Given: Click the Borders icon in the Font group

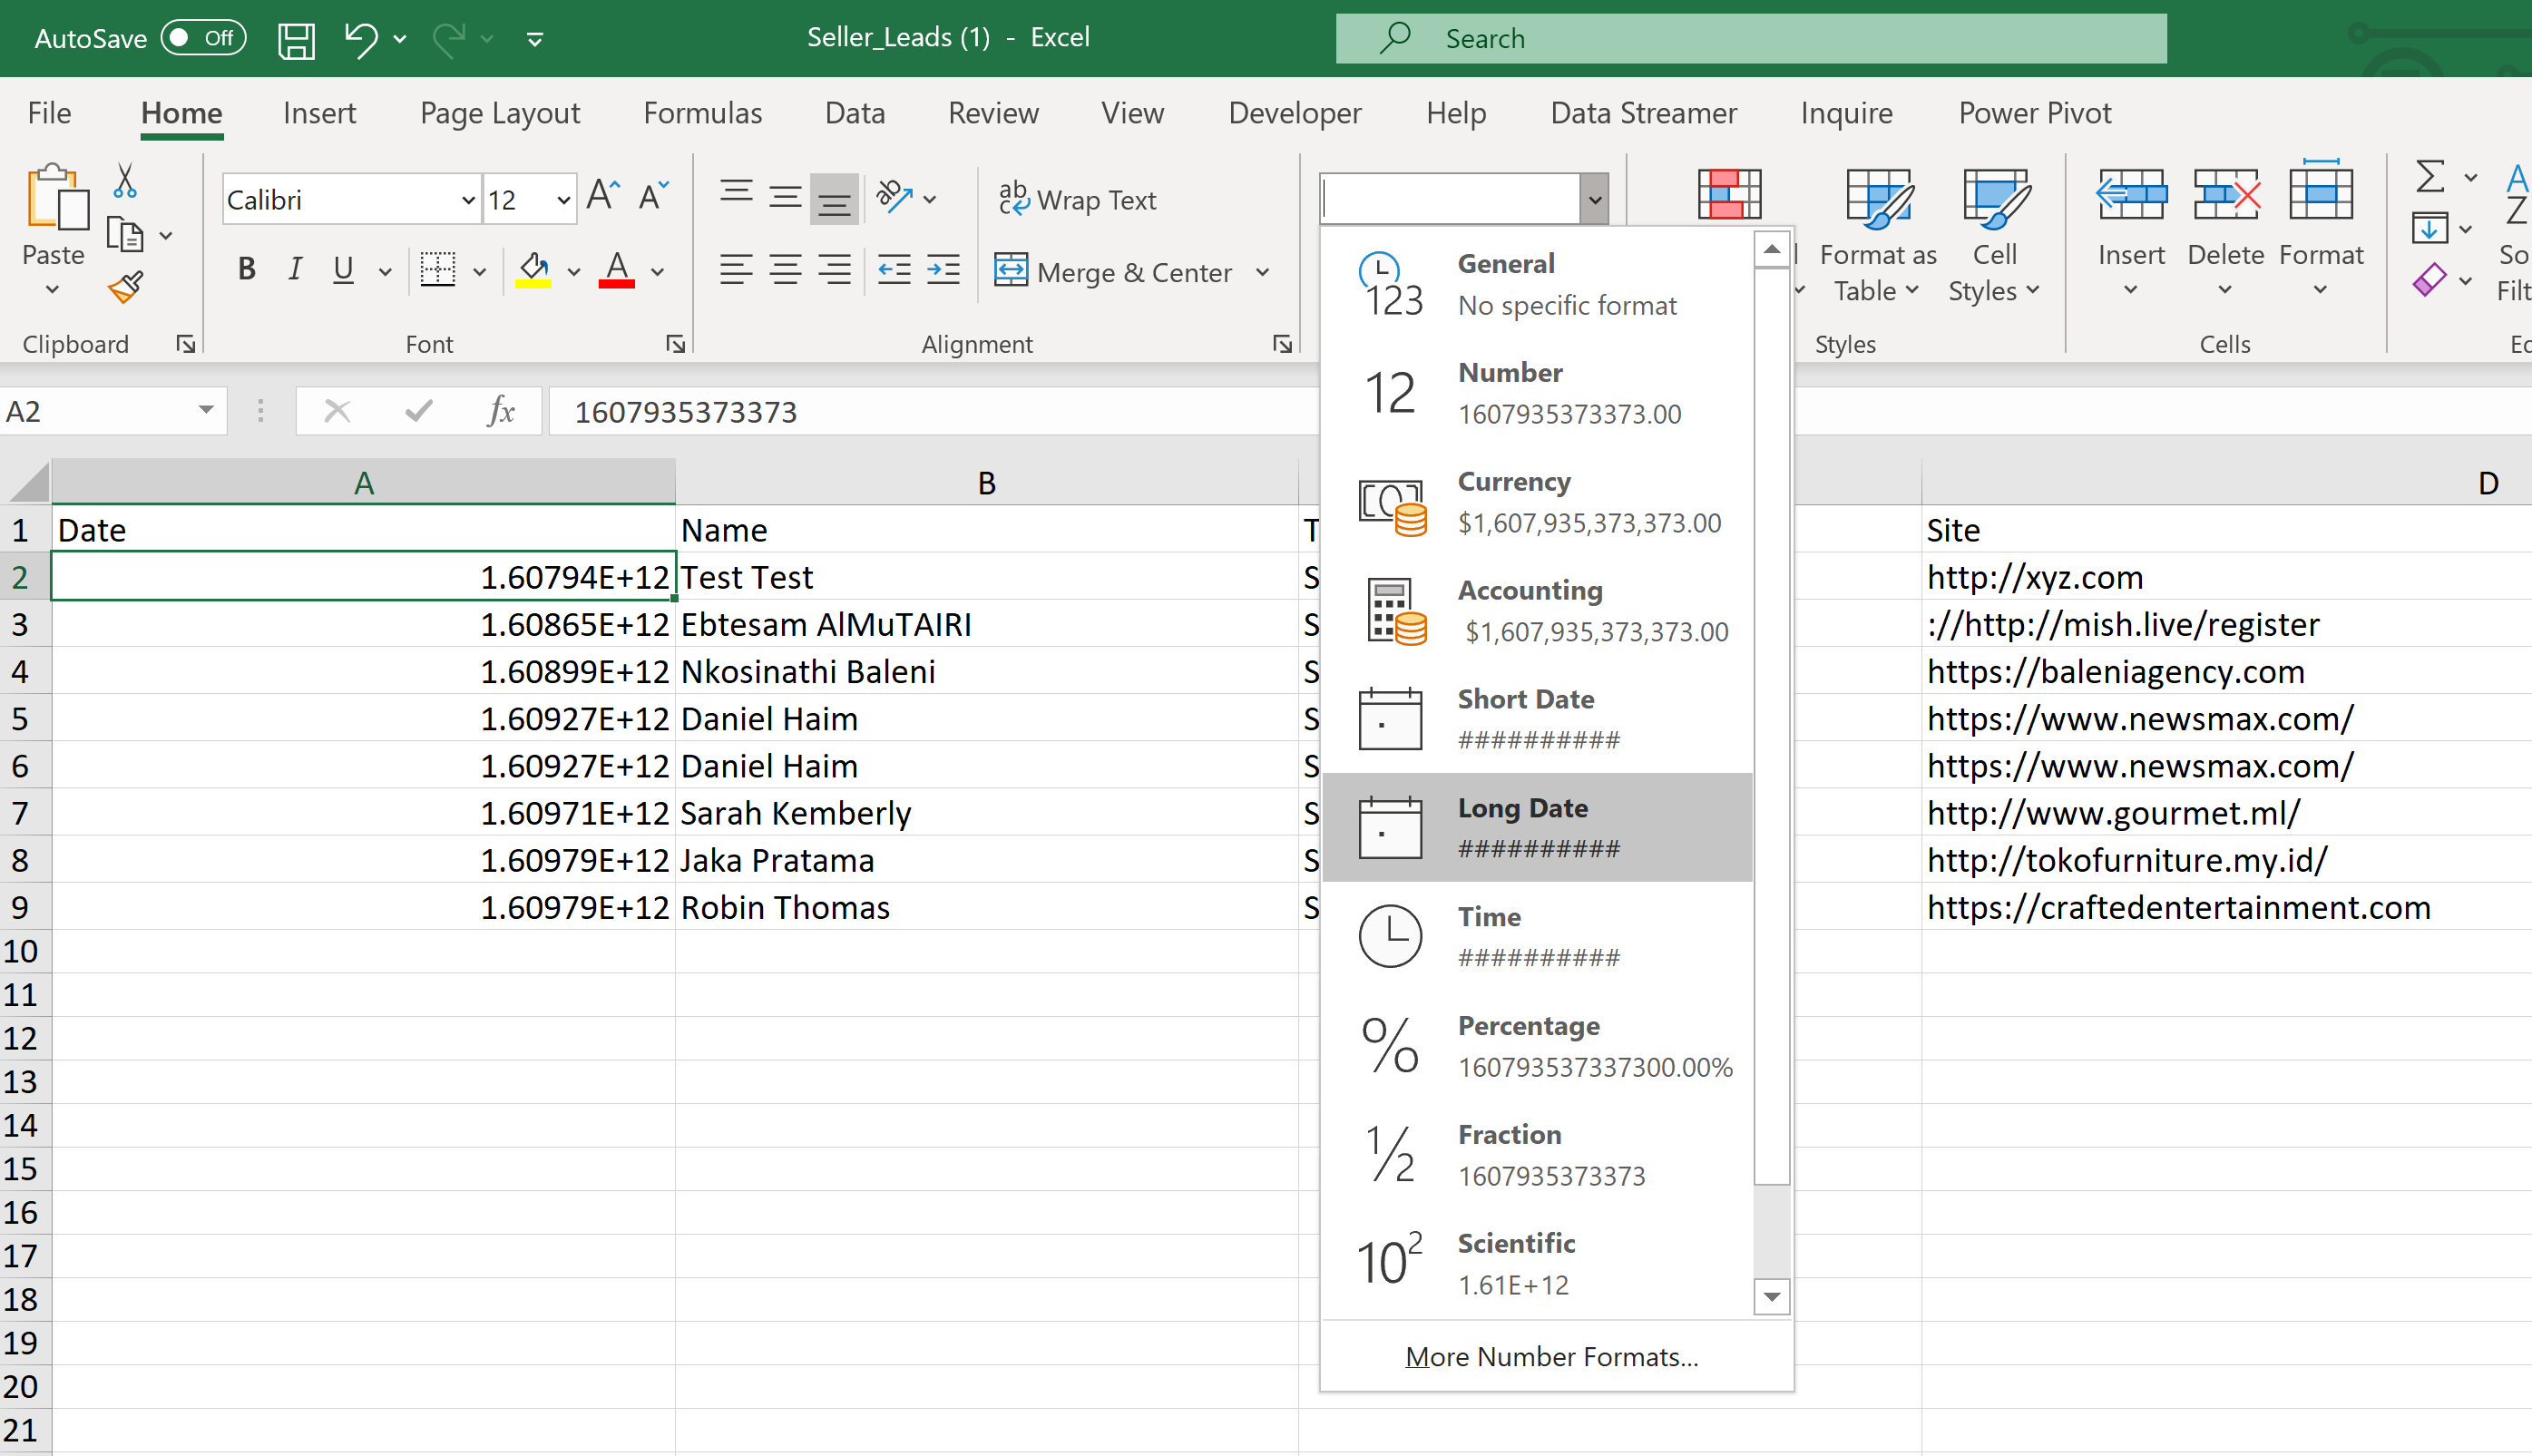Looking at the screenshot, I should tap(438, 270).
